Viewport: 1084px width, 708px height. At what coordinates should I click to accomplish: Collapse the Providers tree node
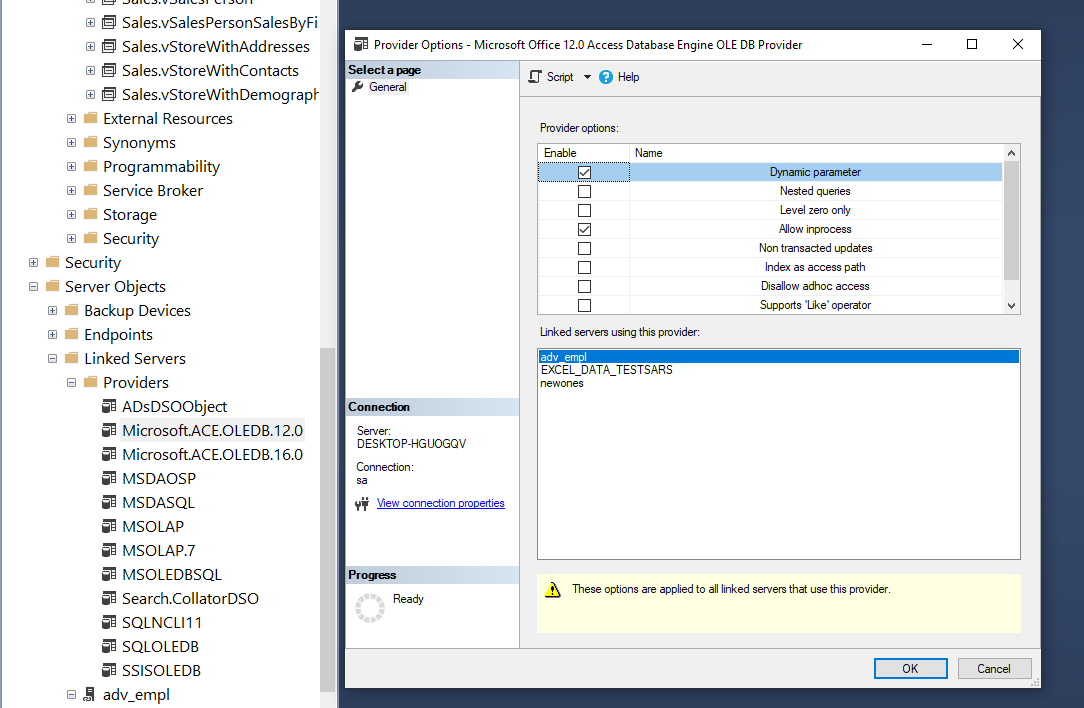pos(70,382)
